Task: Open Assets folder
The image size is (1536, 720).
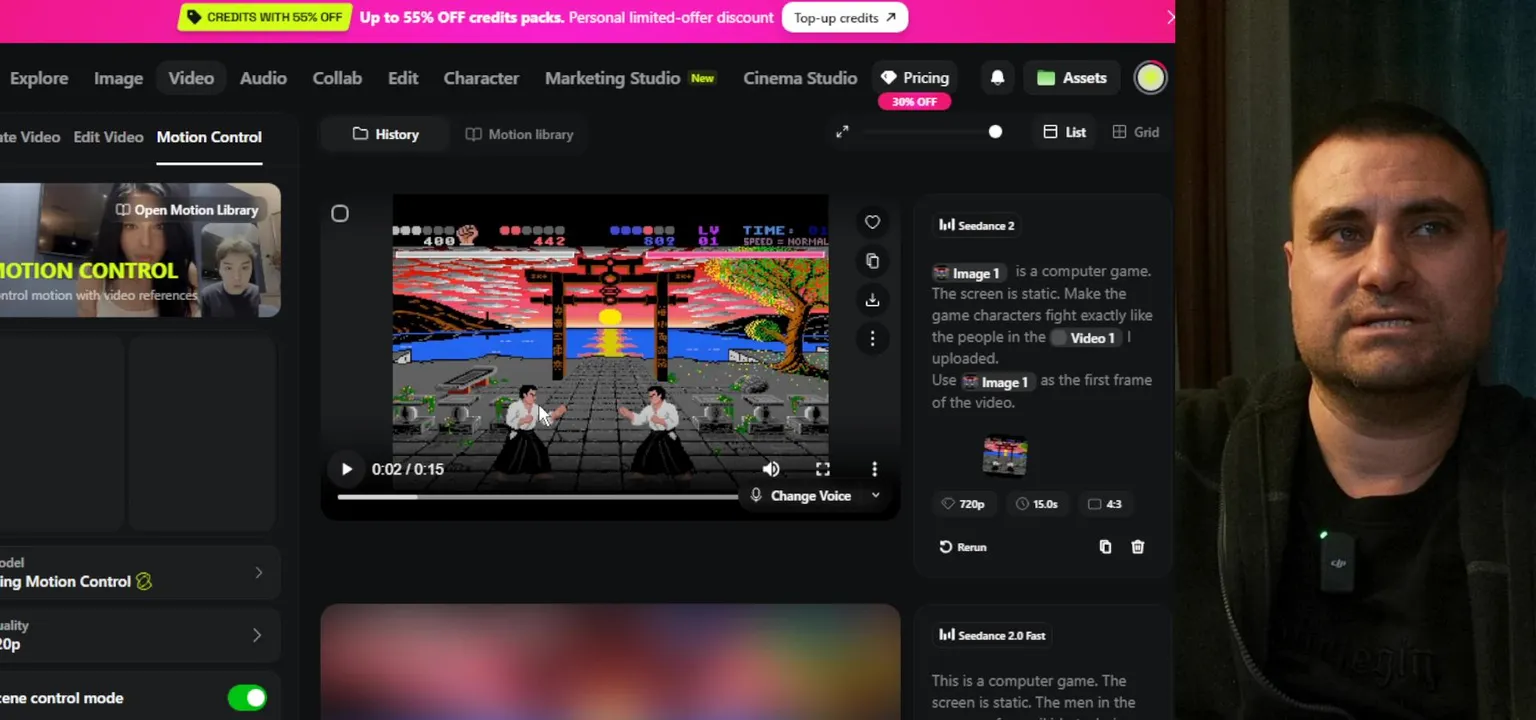Action: coord(1071,78)
